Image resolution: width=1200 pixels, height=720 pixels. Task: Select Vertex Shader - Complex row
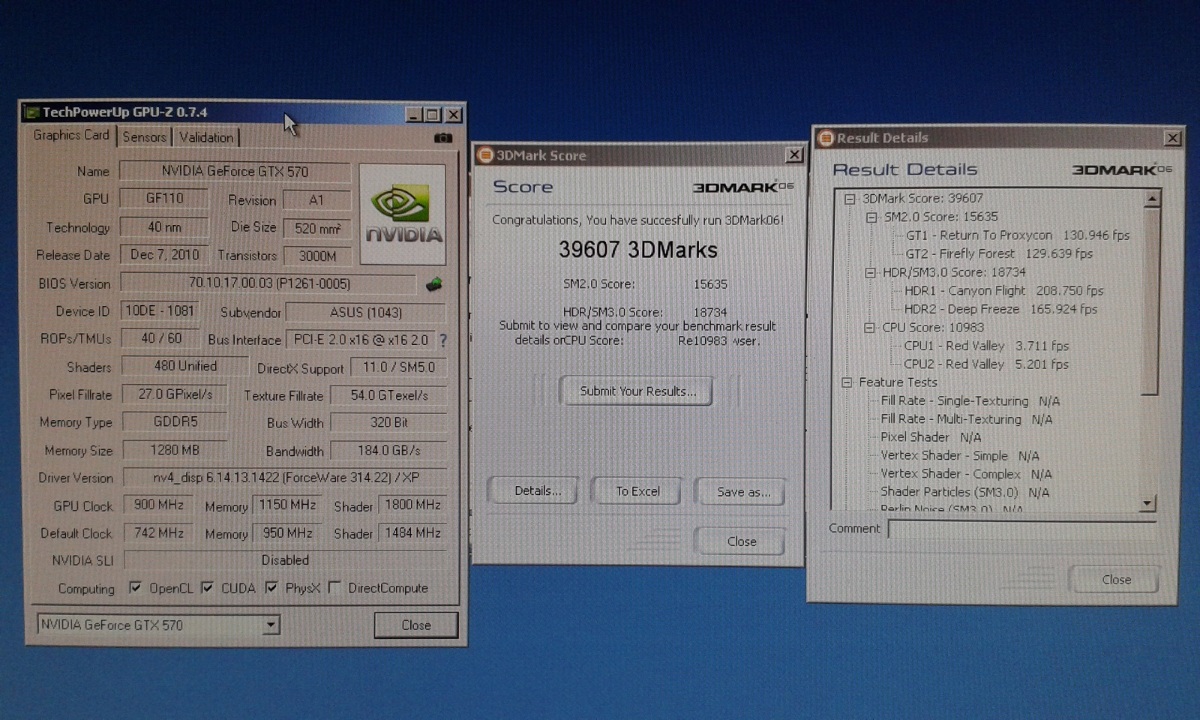click(966, 473)
